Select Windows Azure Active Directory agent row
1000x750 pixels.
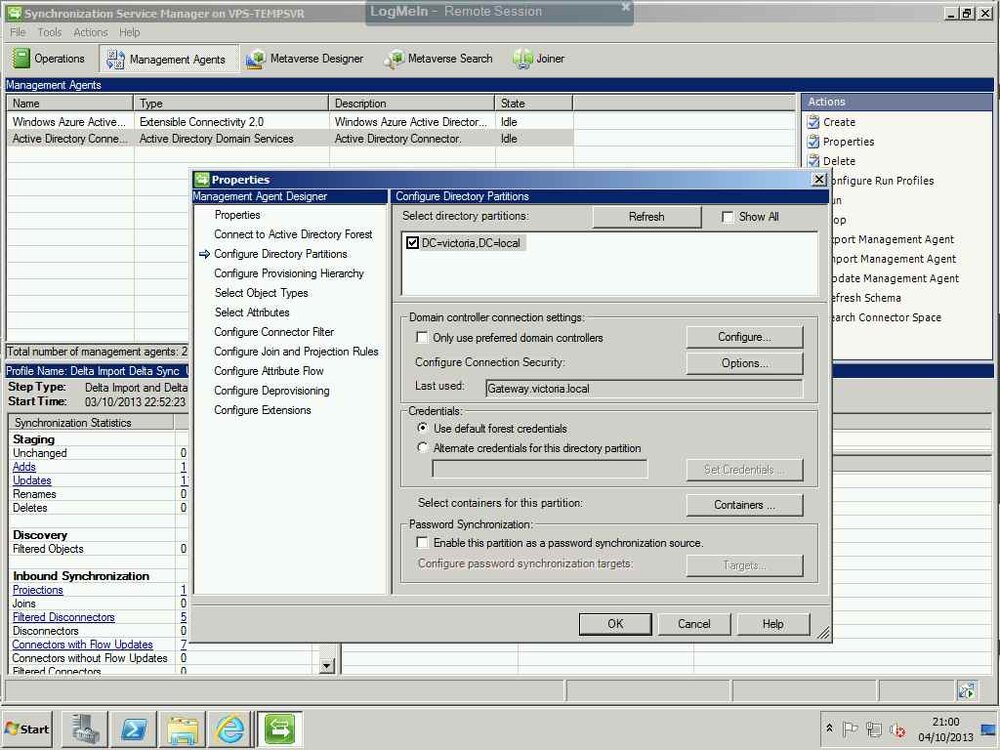pos(290,121)
